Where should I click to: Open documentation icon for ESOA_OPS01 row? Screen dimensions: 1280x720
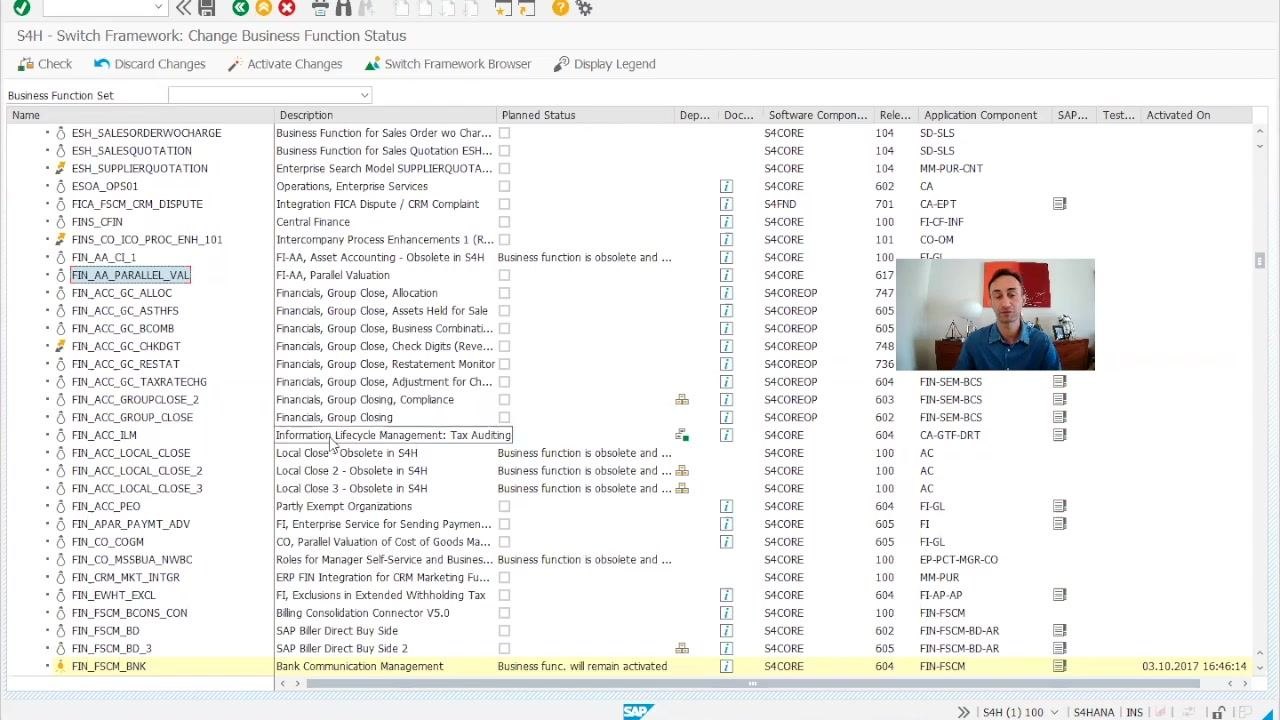[726, 186]
